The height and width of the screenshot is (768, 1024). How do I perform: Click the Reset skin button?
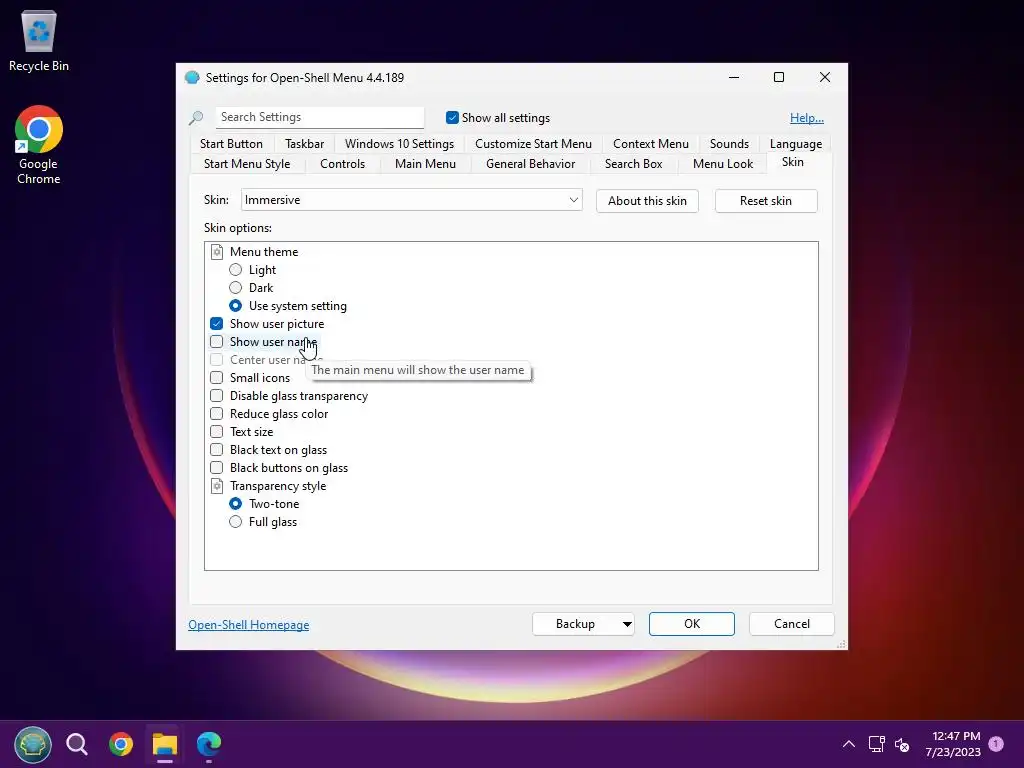tap(765, 201)
